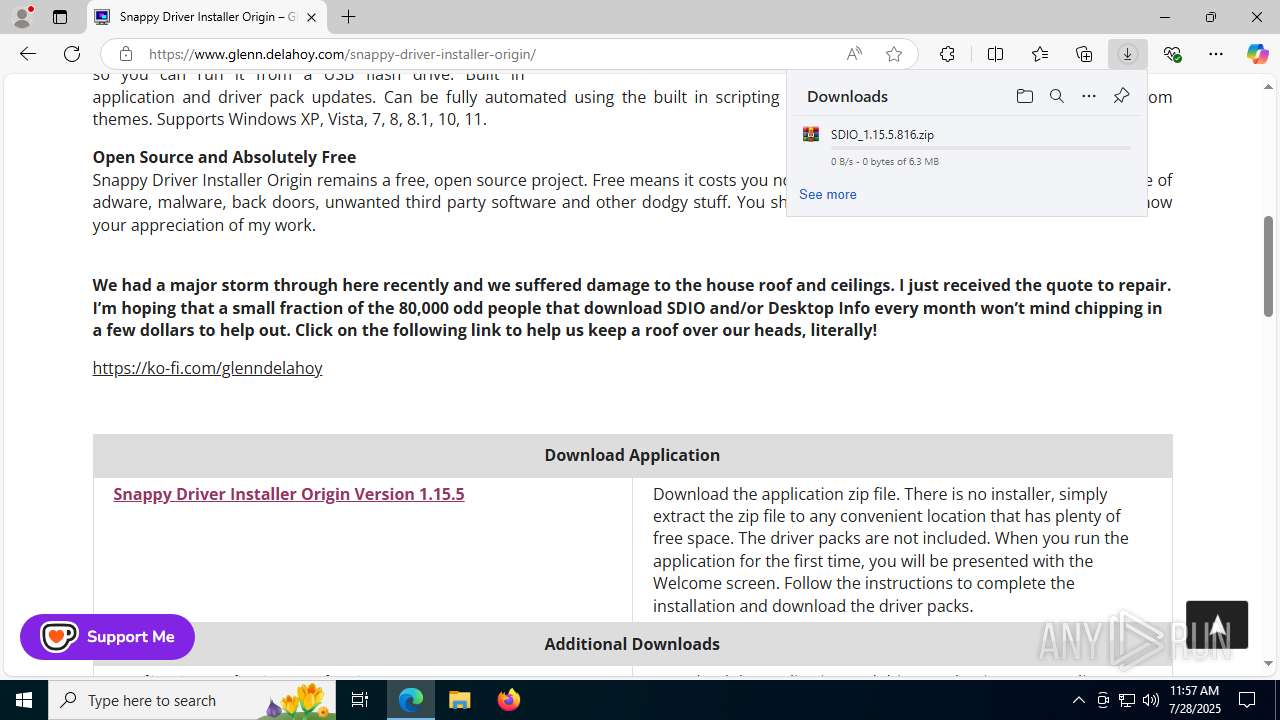View site information lock icon
The width and height of the screenshot is (1280, 720).
tap(125, 54)
